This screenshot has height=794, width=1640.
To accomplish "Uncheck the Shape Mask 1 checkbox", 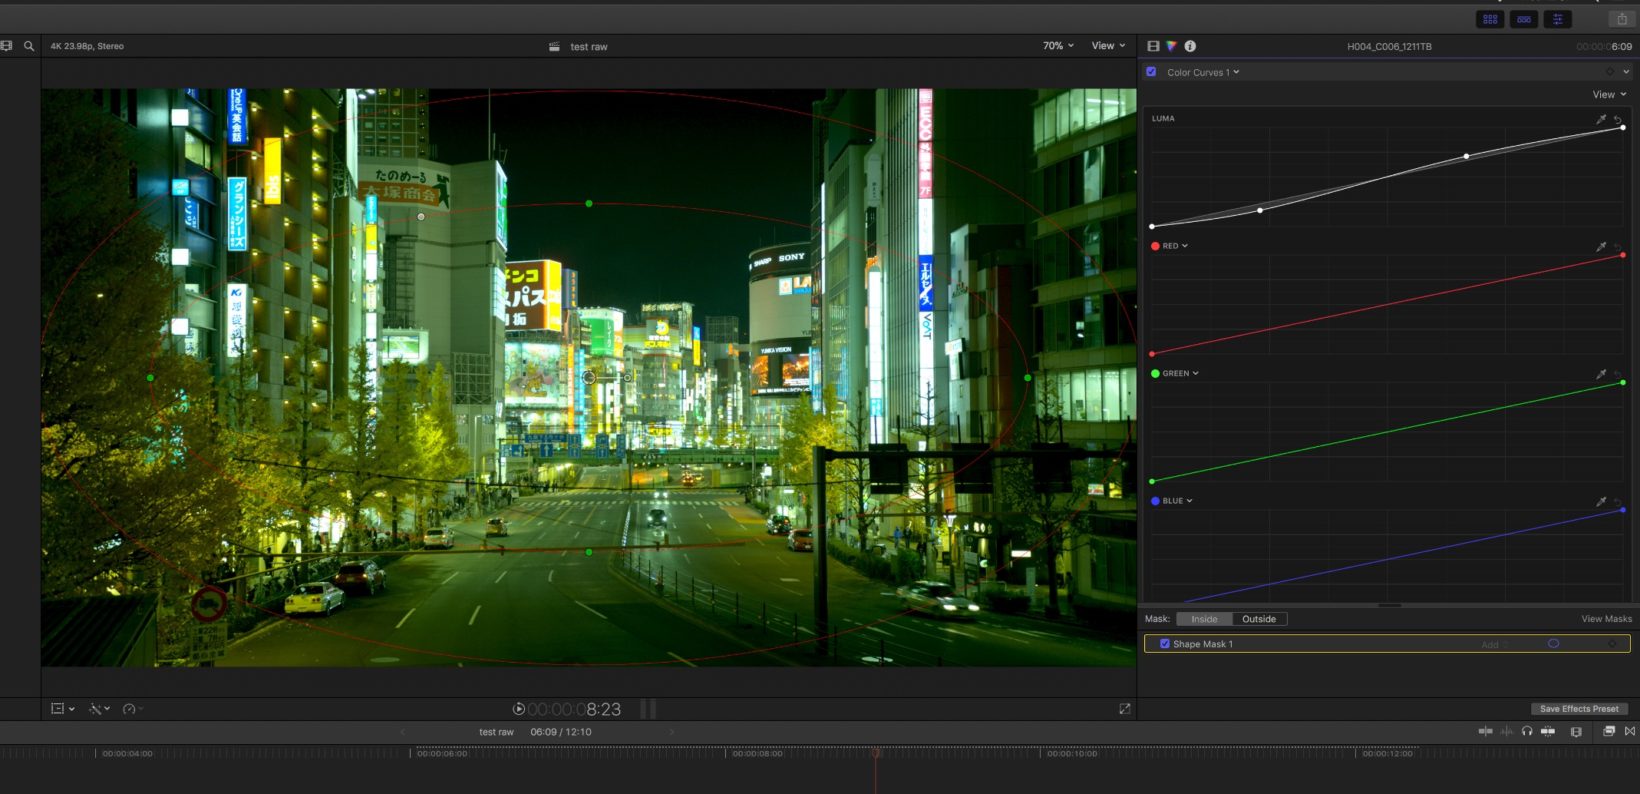I will [x=1164, y=644].
